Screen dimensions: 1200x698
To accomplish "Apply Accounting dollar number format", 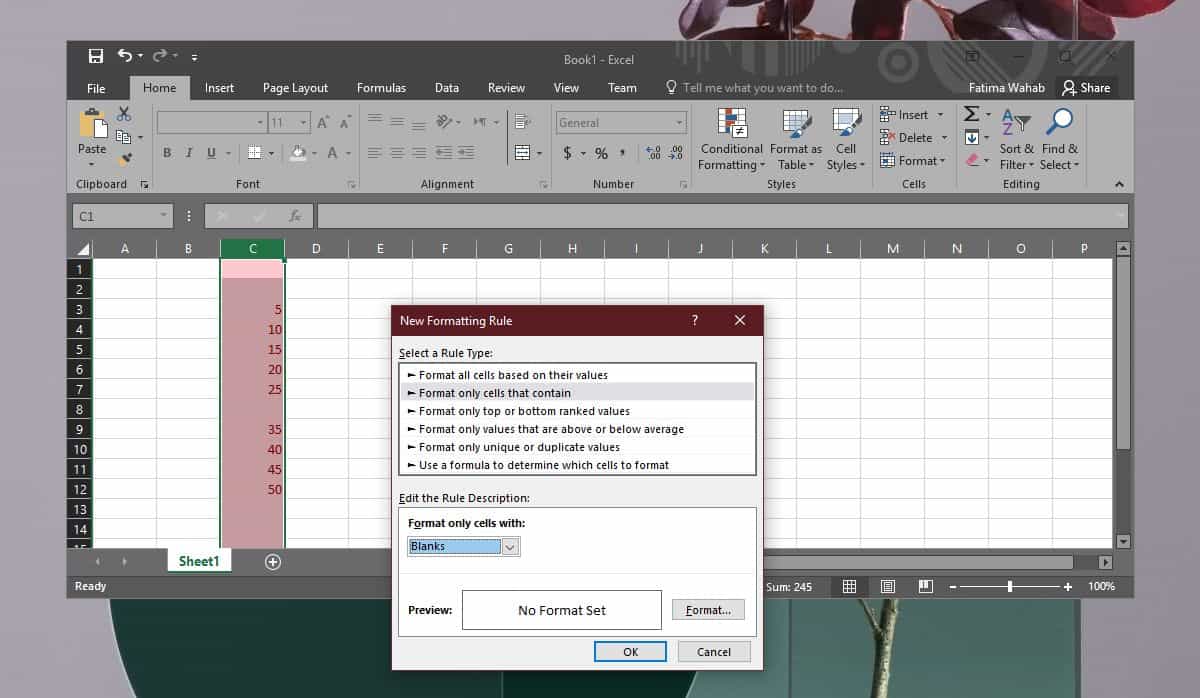I will (567, 153).
